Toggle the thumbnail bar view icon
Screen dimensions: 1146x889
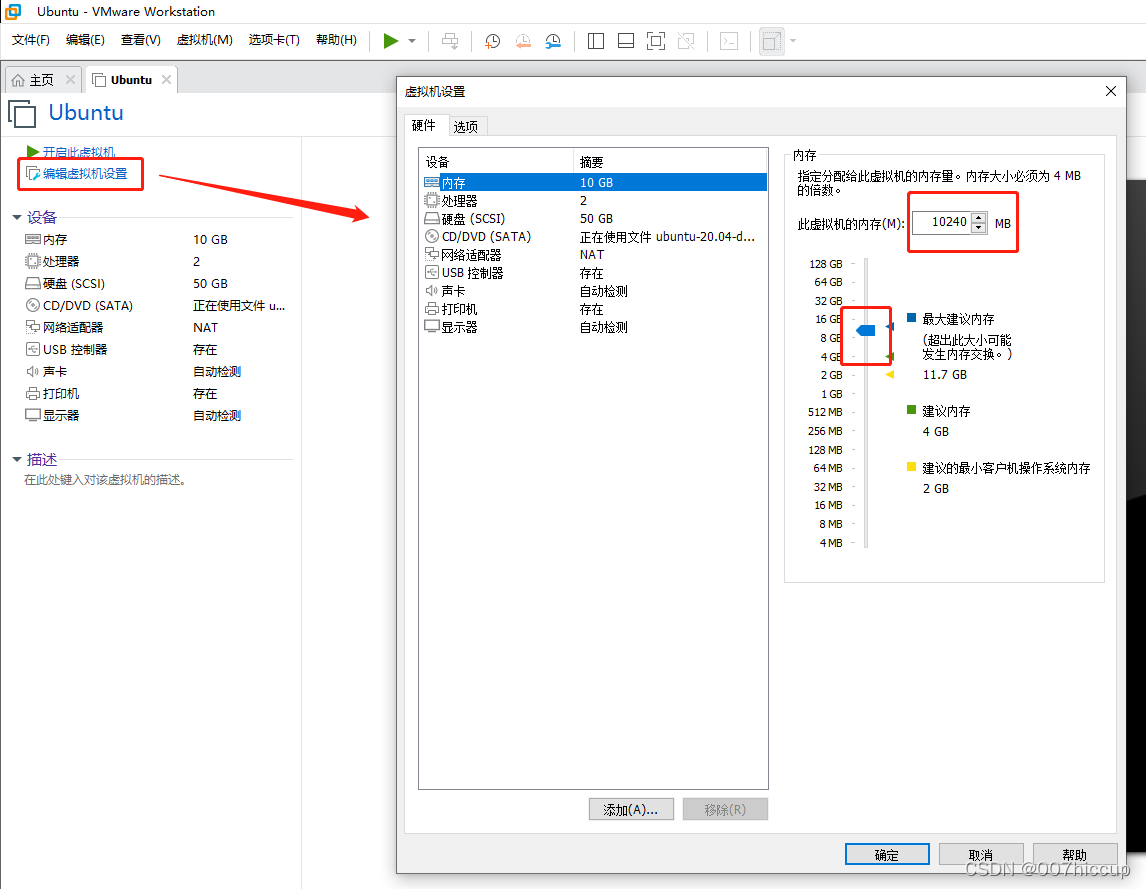click(x=626, y=41)
